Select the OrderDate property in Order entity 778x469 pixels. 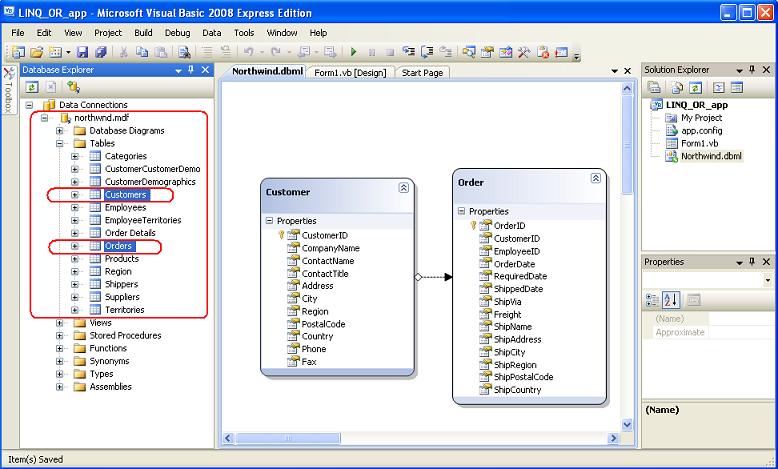point(514,264)
